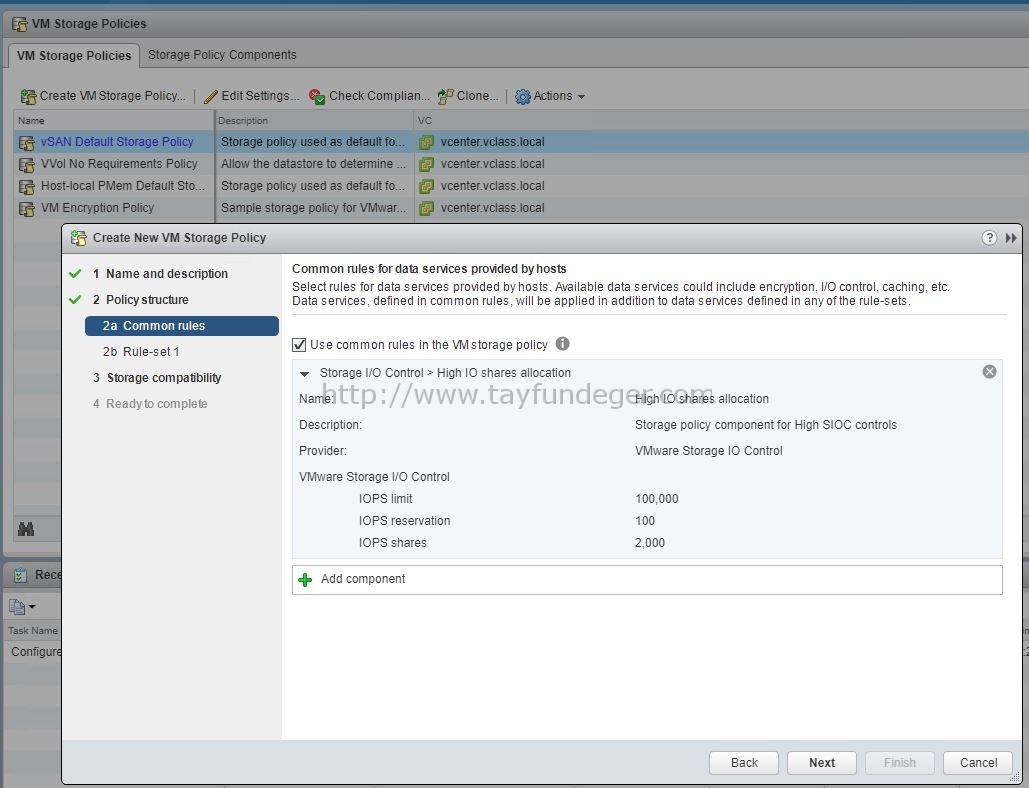Click the VC column header

tap(721, 121)
